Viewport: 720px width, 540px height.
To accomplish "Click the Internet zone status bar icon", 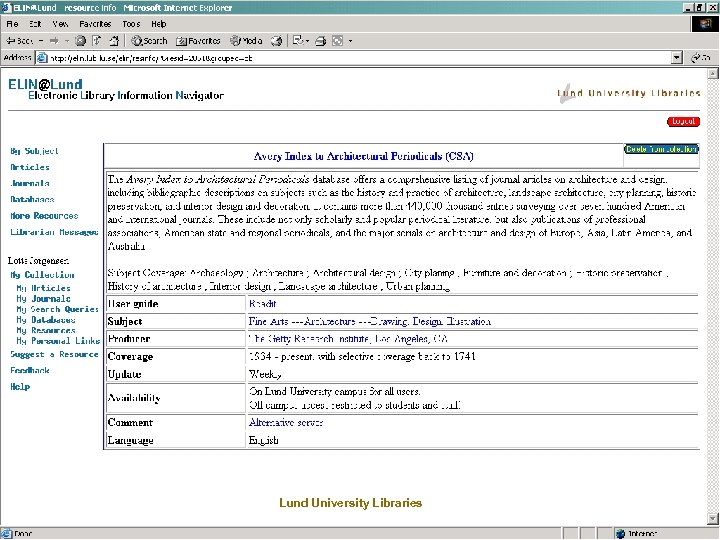I will pyautogui.click(x=620, y=534).
